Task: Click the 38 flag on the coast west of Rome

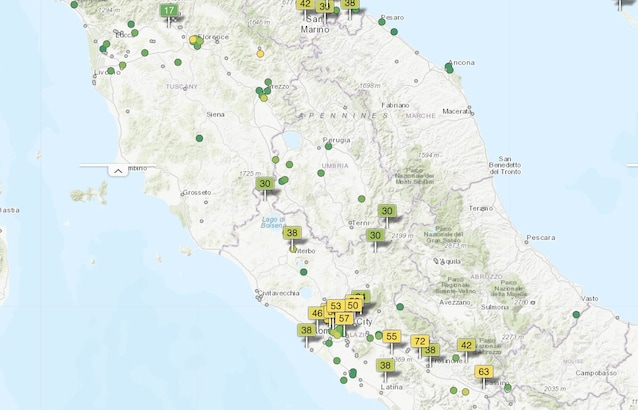Action: [x=306, y=330]
